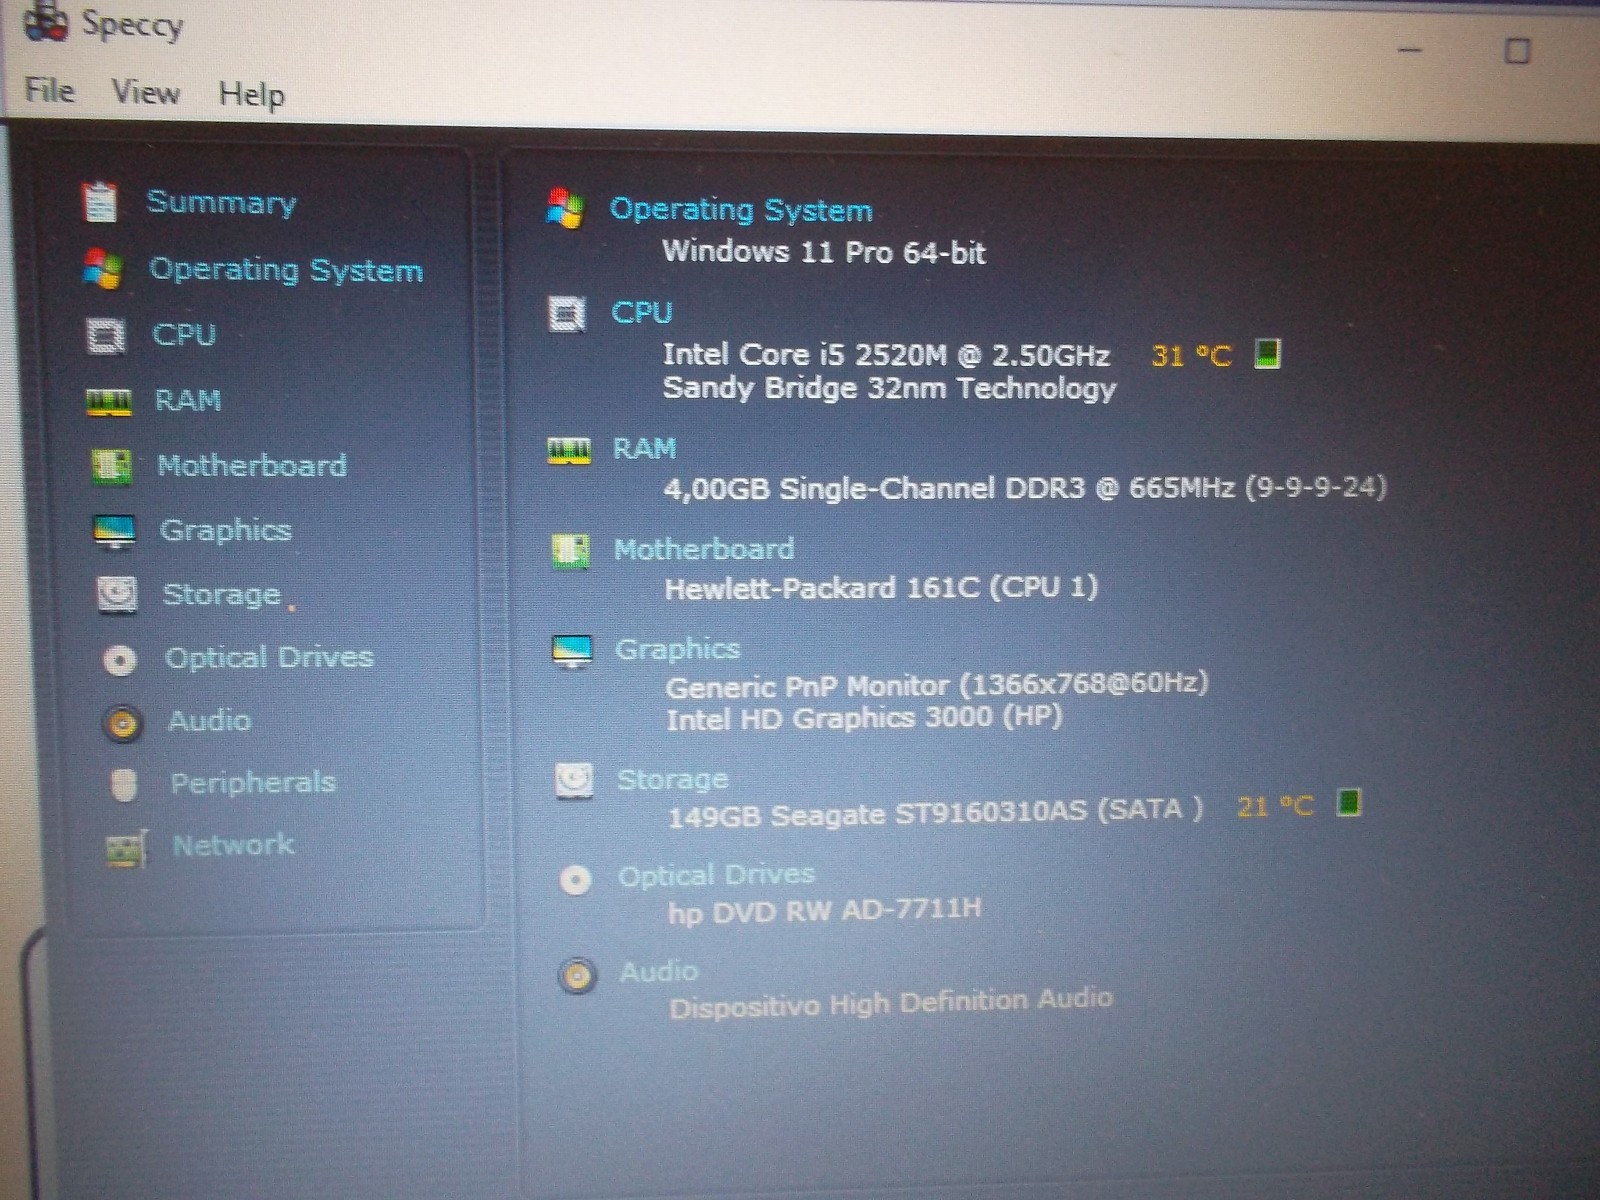Select the Storage sidebar section

[222, 594]
